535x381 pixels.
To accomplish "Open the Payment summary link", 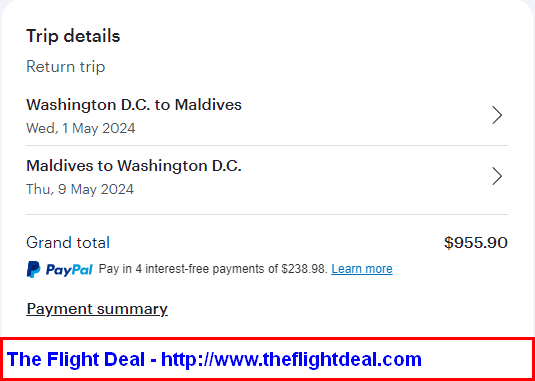I will pyautogui.click(x=97, y=309).
